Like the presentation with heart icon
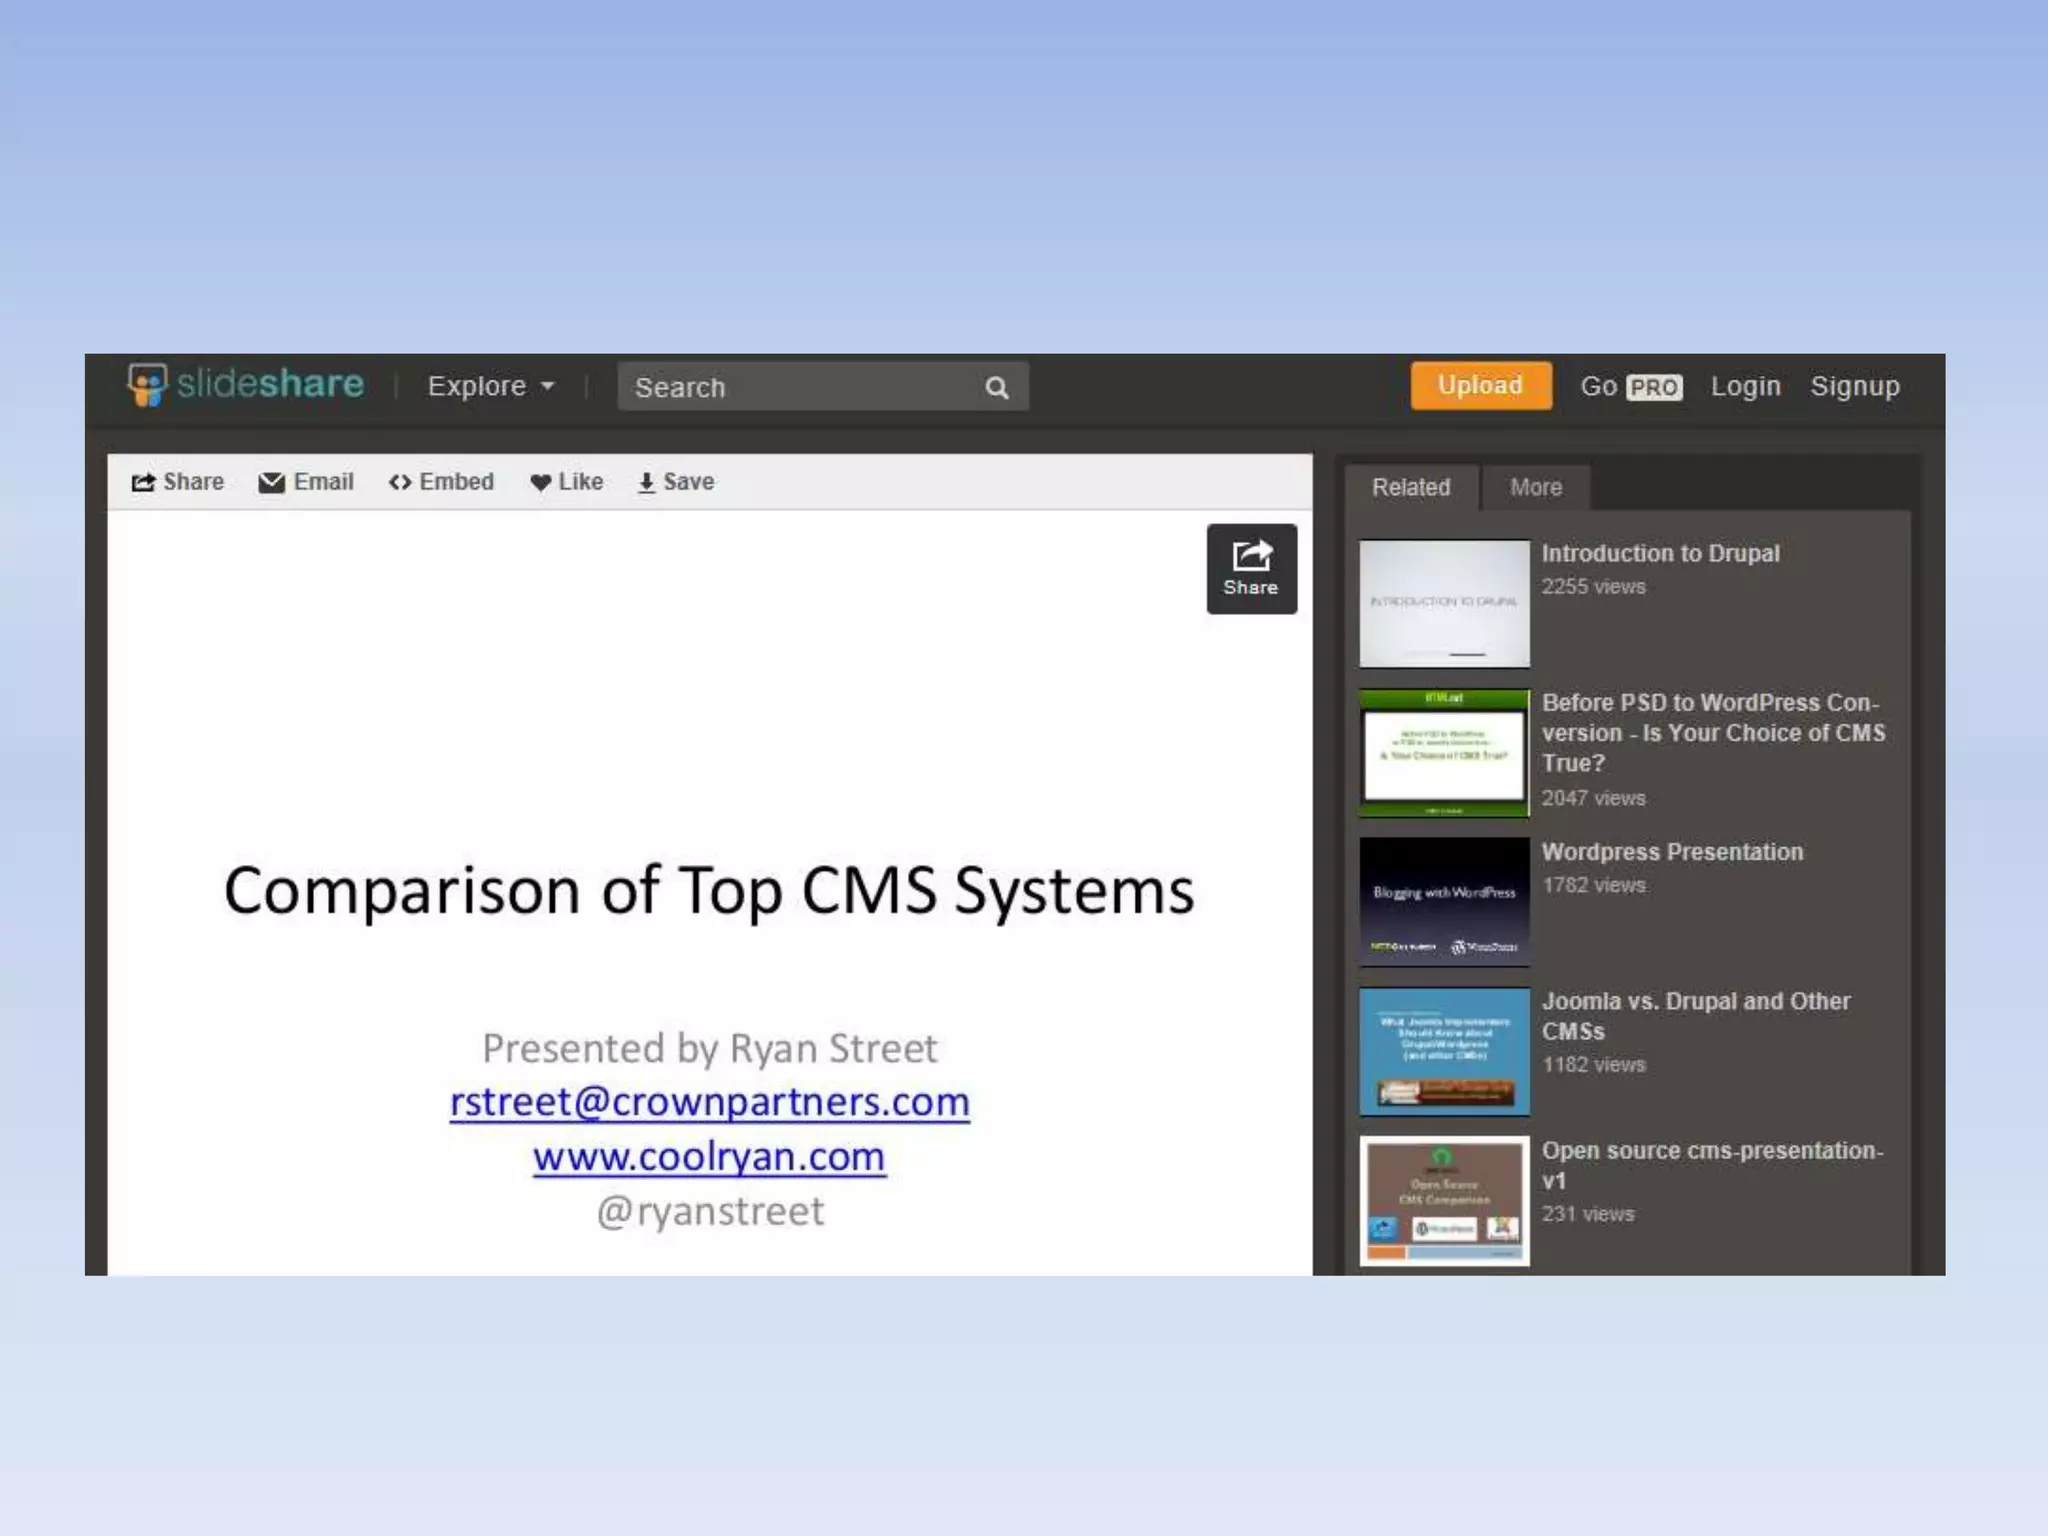This screenshot has width=2048, height=1536. pyautogui.click(x=540, y=483)
